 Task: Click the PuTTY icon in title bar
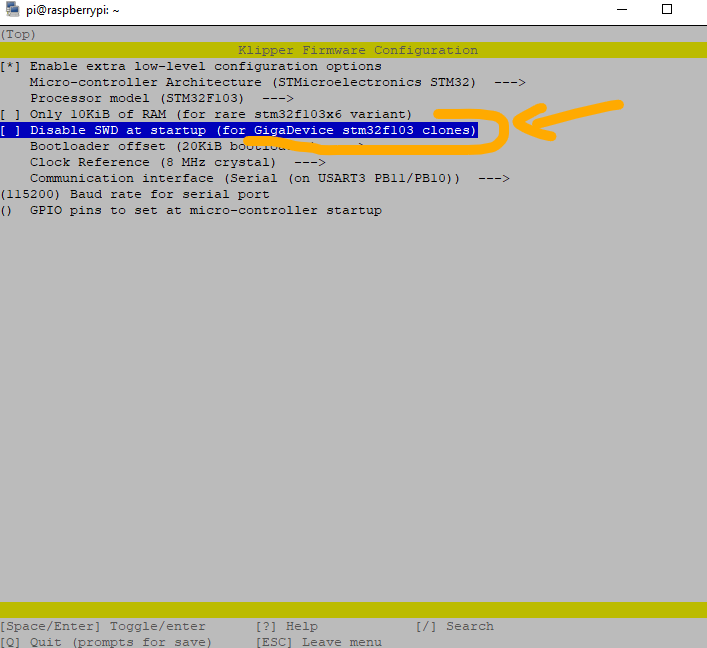tap(13, 9)
